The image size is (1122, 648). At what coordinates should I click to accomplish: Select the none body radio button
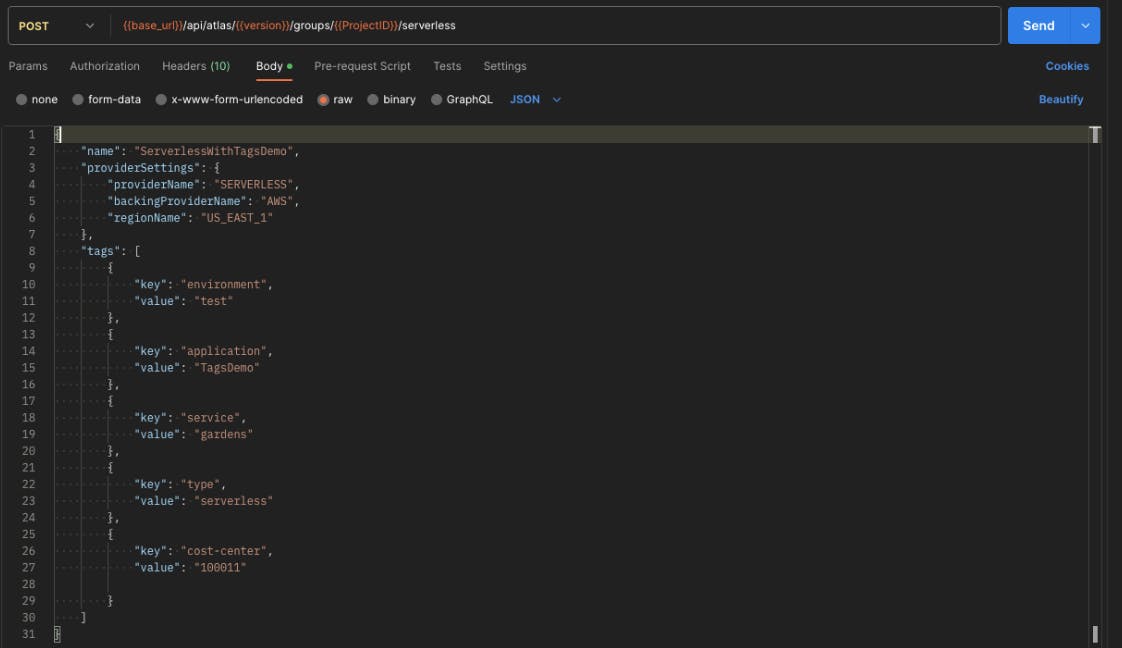[x=22, y=100]
